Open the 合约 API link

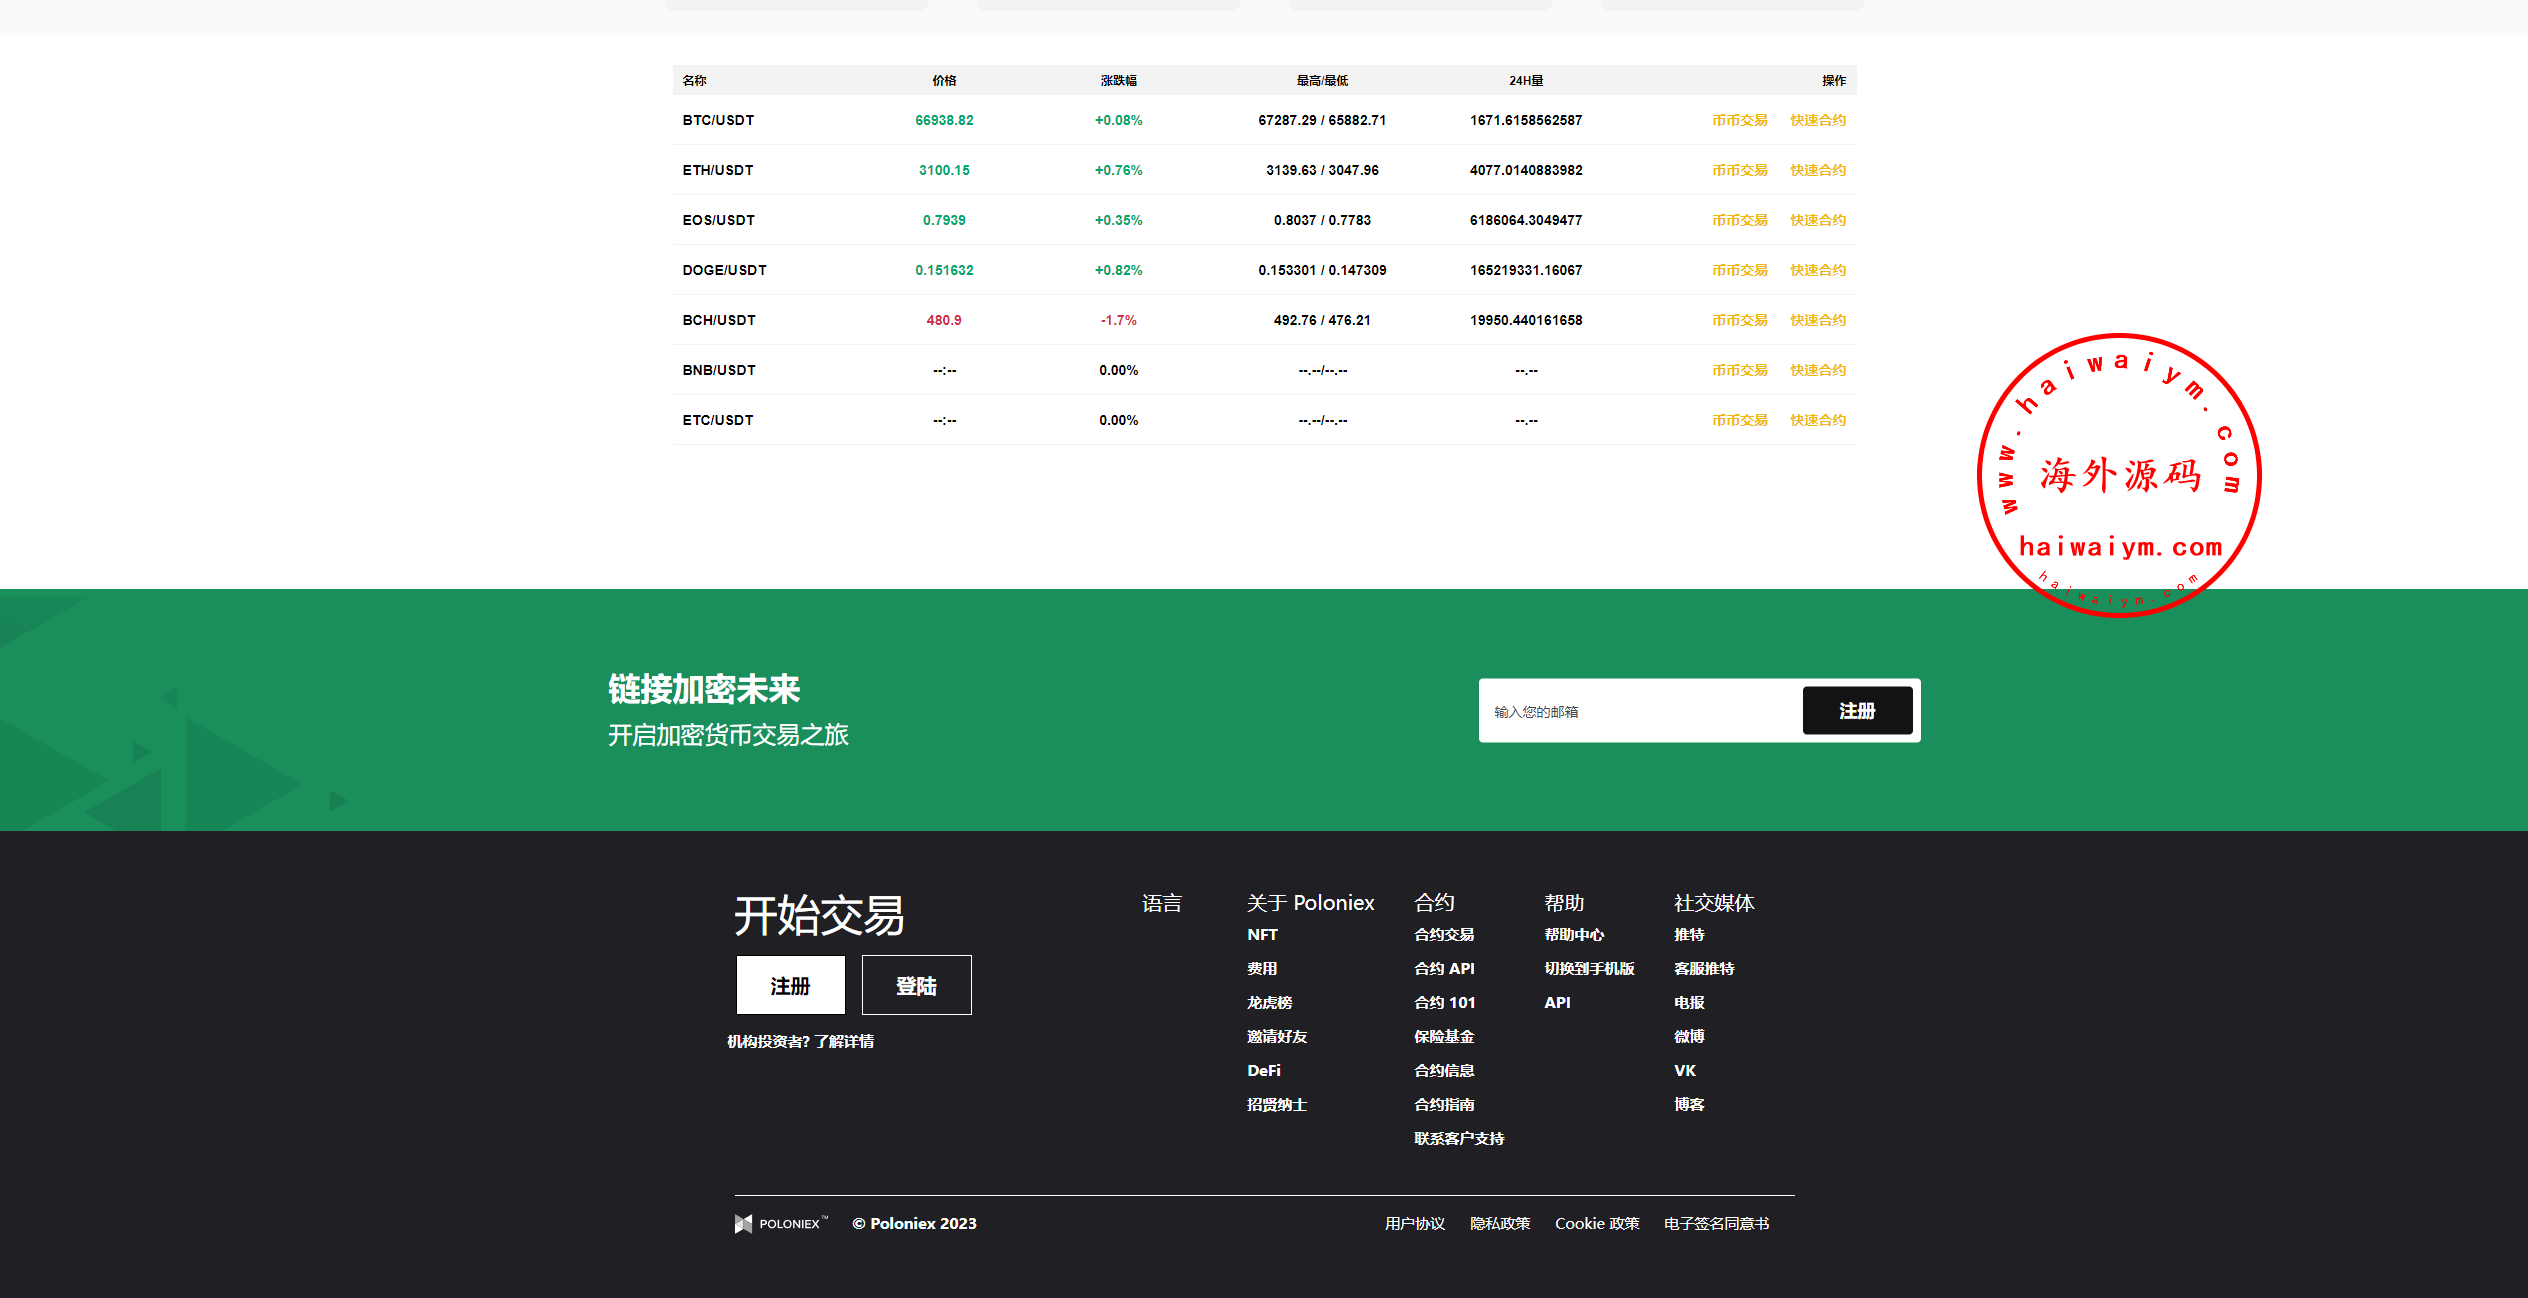(x=1444, y=968)
